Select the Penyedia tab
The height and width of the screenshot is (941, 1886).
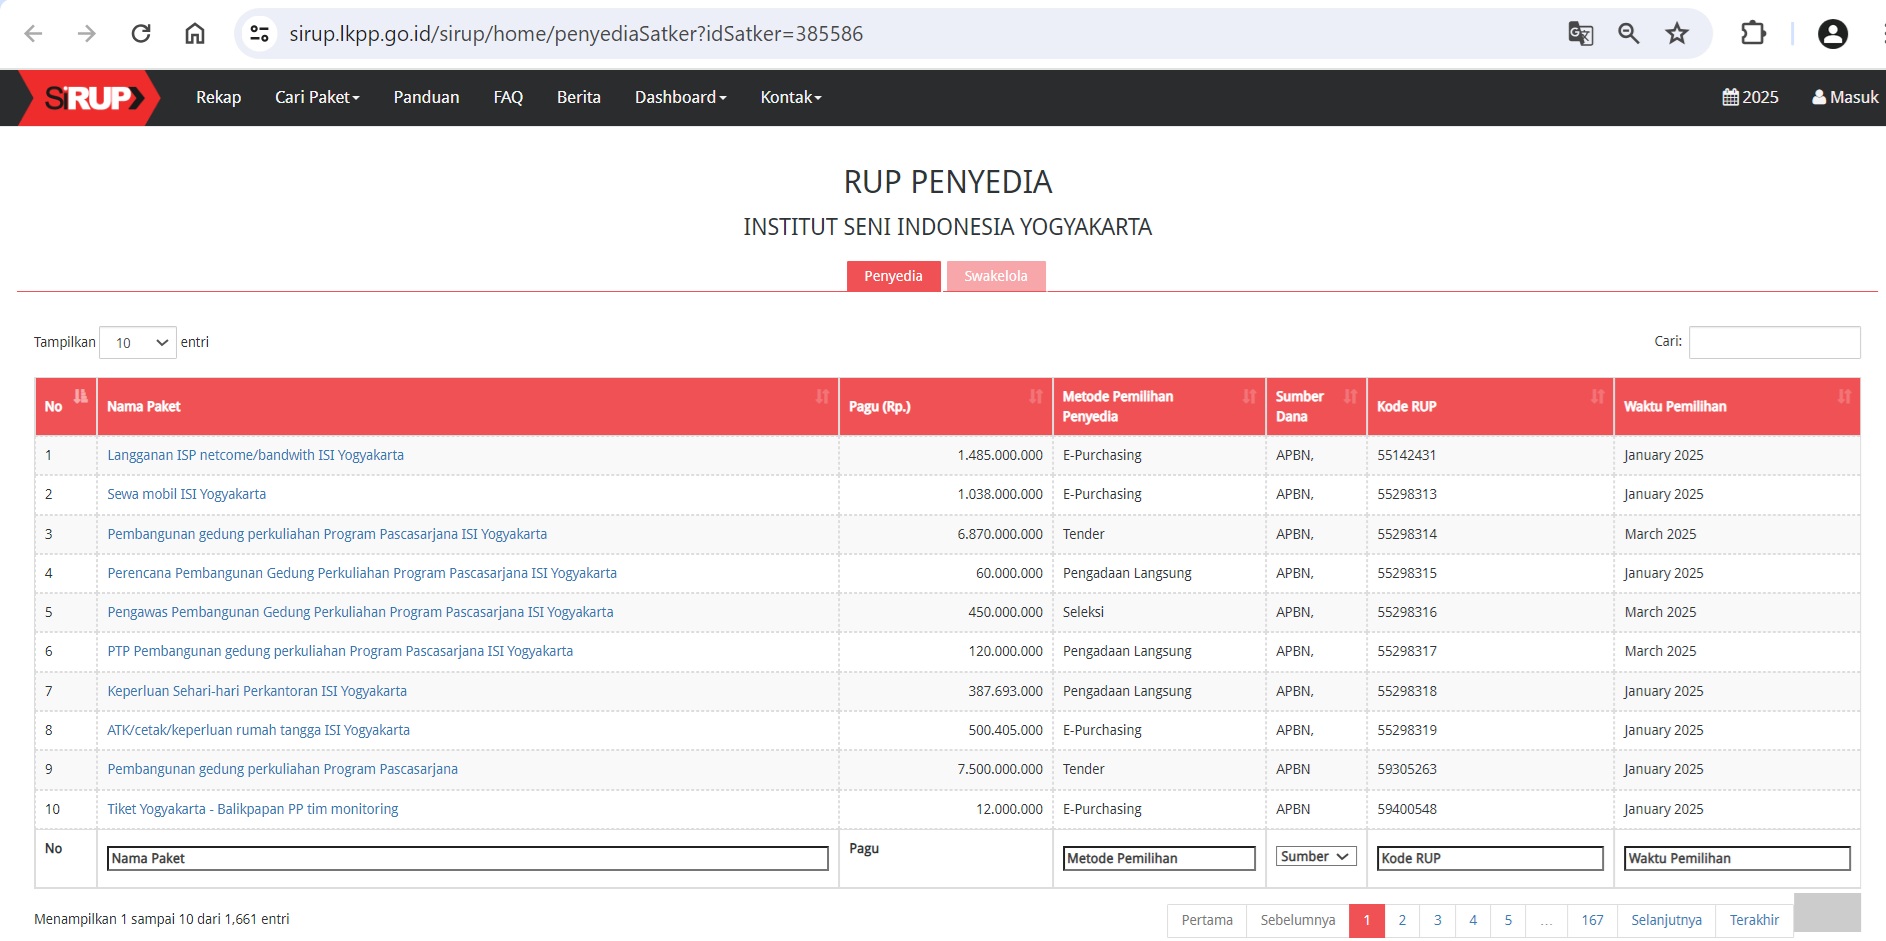pos(893,276)
